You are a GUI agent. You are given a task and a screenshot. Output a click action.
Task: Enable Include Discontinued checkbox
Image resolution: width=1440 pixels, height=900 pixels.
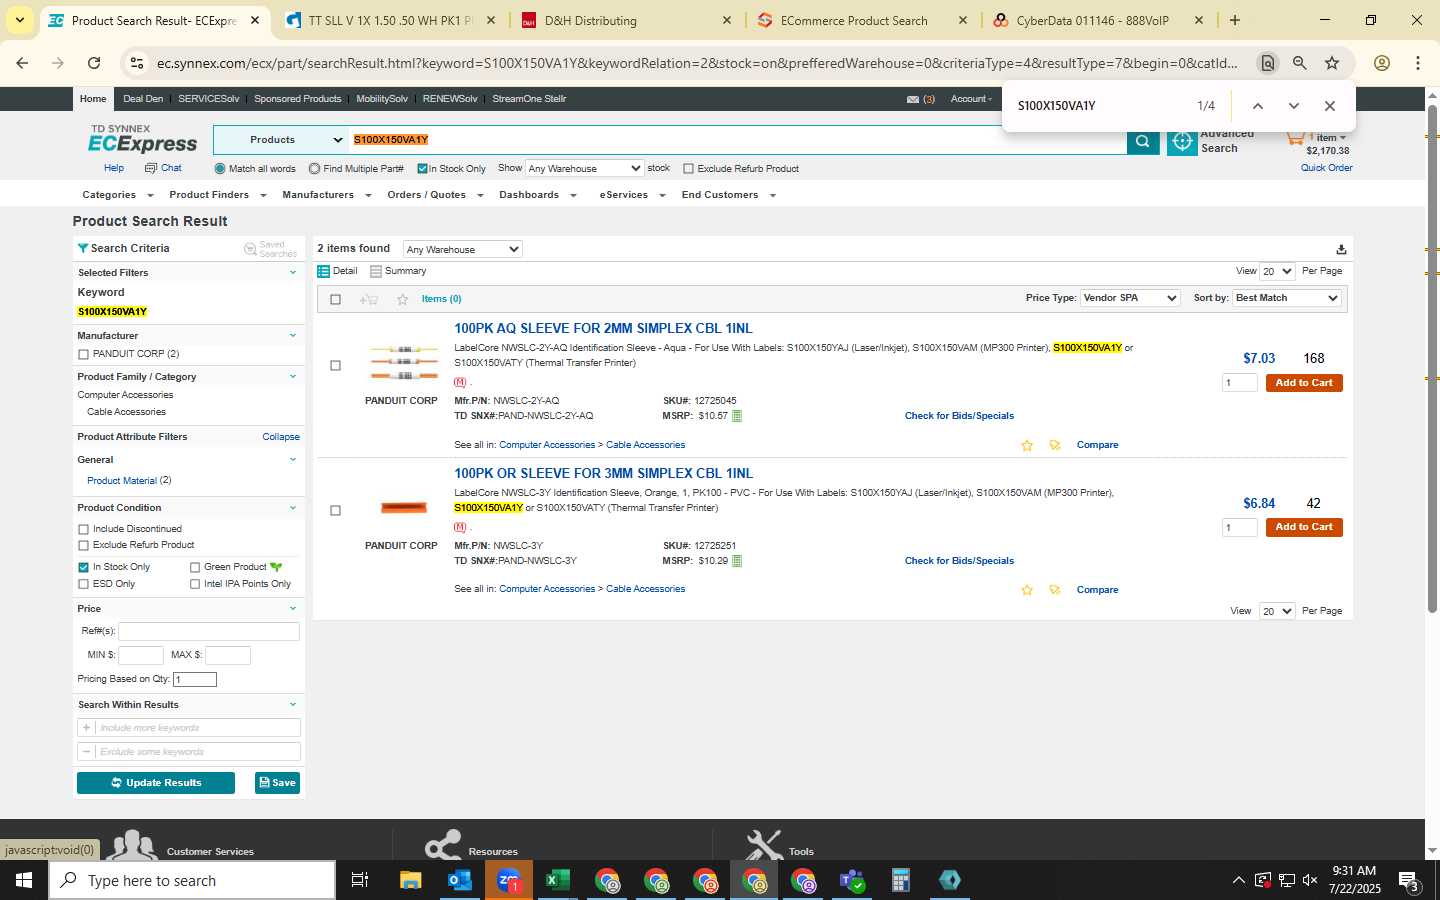point(83,529)
